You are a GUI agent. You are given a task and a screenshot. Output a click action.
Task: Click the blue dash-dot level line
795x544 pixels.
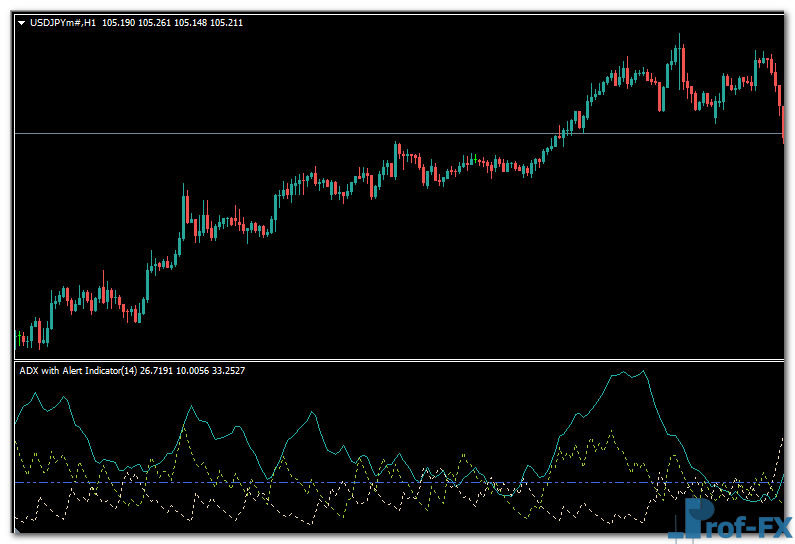click(300, 483)
